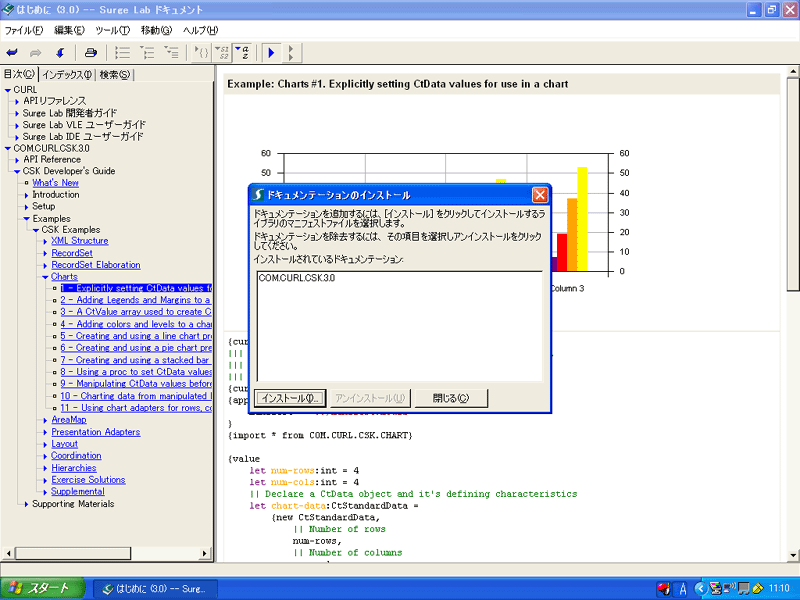
Task: Open the What's New link
Action: (x=55, y=183)
